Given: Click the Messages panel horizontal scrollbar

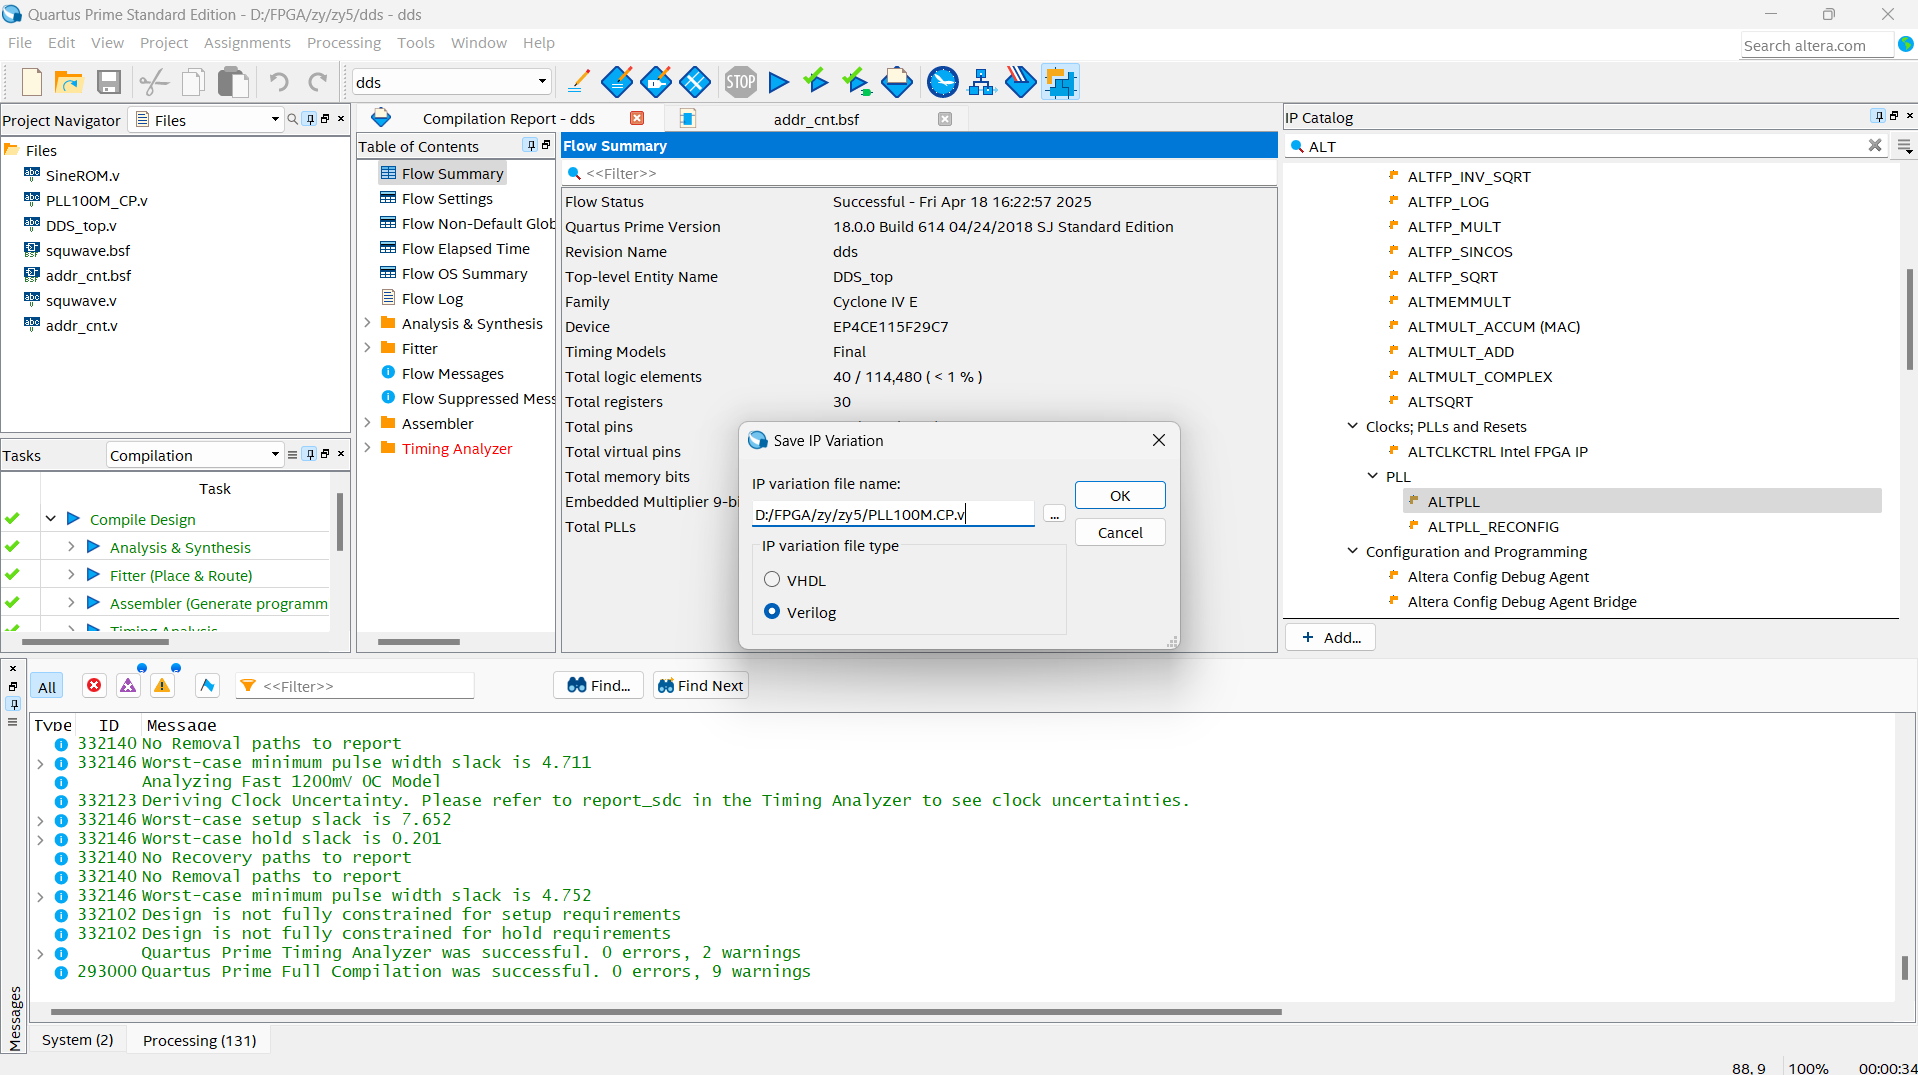Looking at the screenshot, I should point(665,1012).
